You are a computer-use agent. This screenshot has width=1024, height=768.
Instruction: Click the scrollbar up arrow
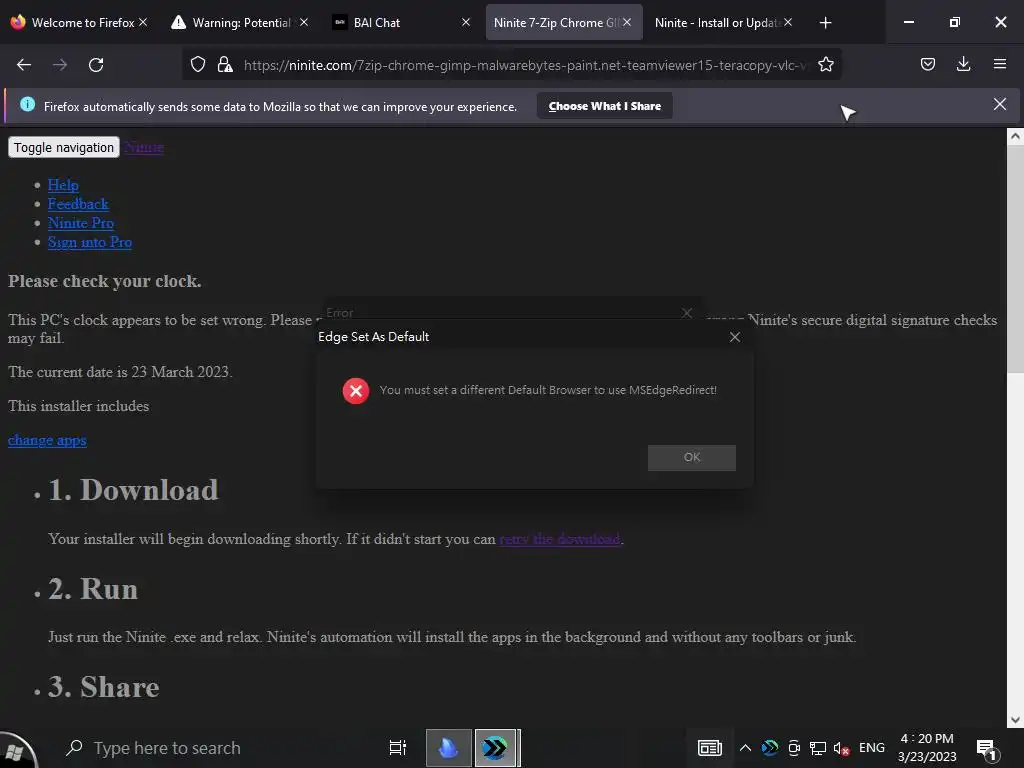click(1014, 136)
